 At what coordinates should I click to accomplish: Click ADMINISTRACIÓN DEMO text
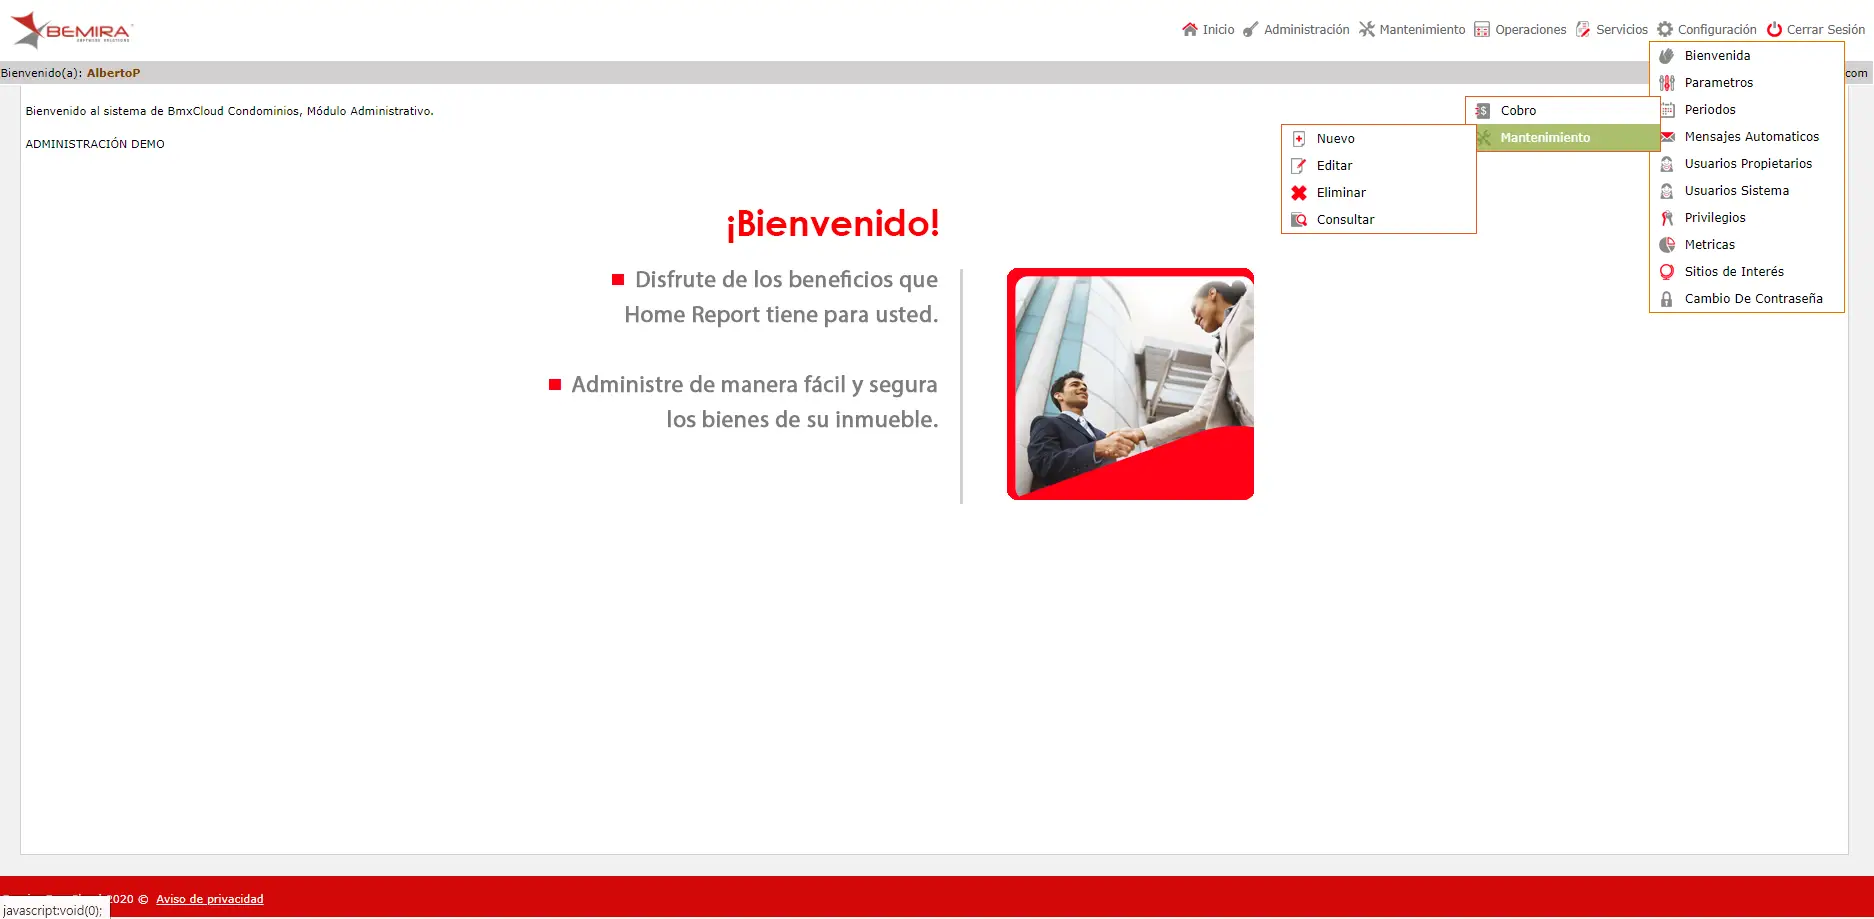(95, 144)
